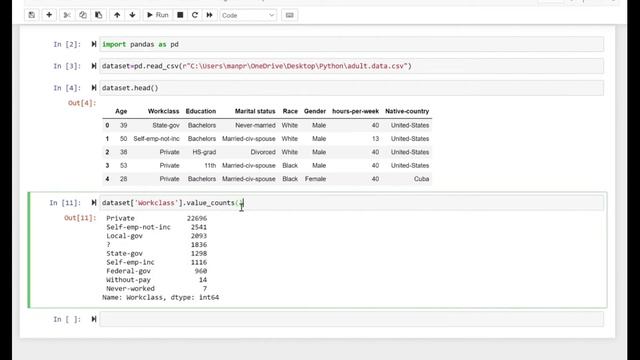Click the Self-emp-not-inc cell in row 1
The width and height of the screenshot is (640, 360).
156,139
